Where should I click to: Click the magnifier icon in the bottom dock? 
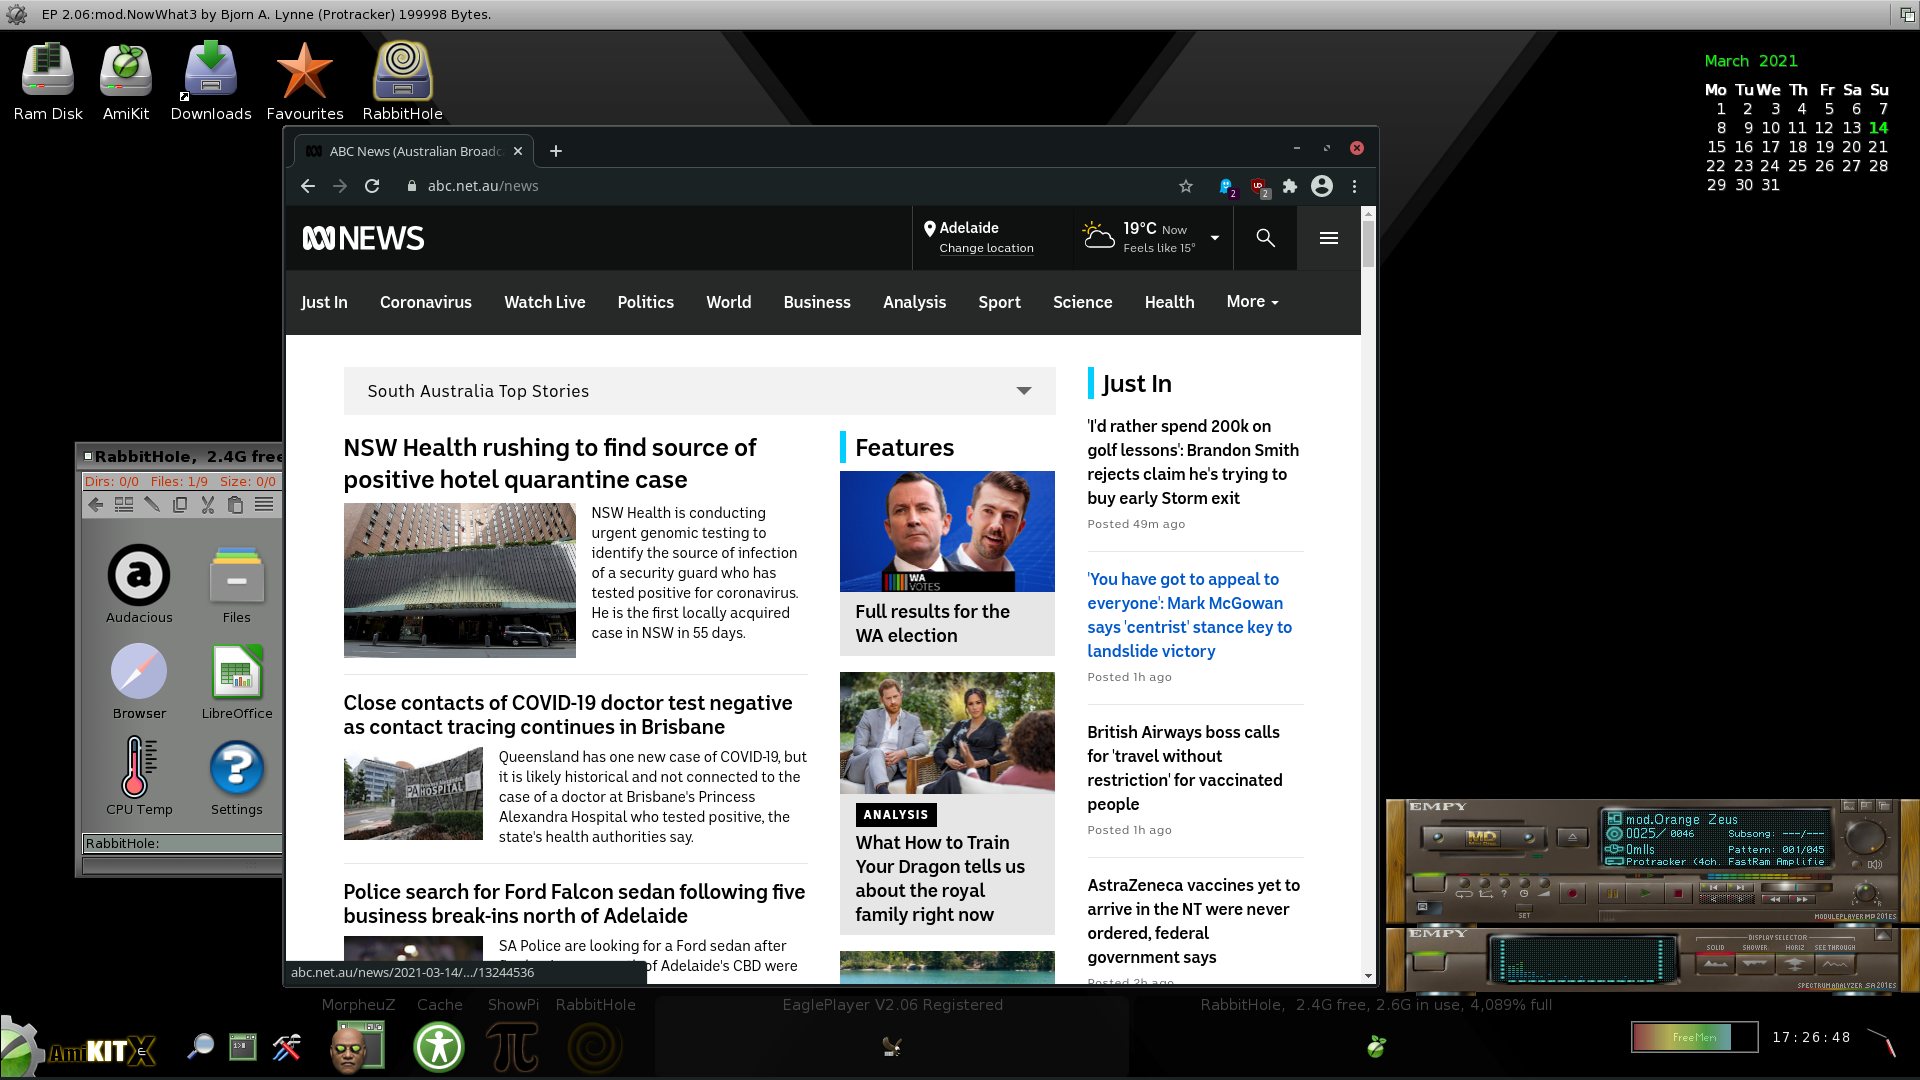pos(200,1047)
